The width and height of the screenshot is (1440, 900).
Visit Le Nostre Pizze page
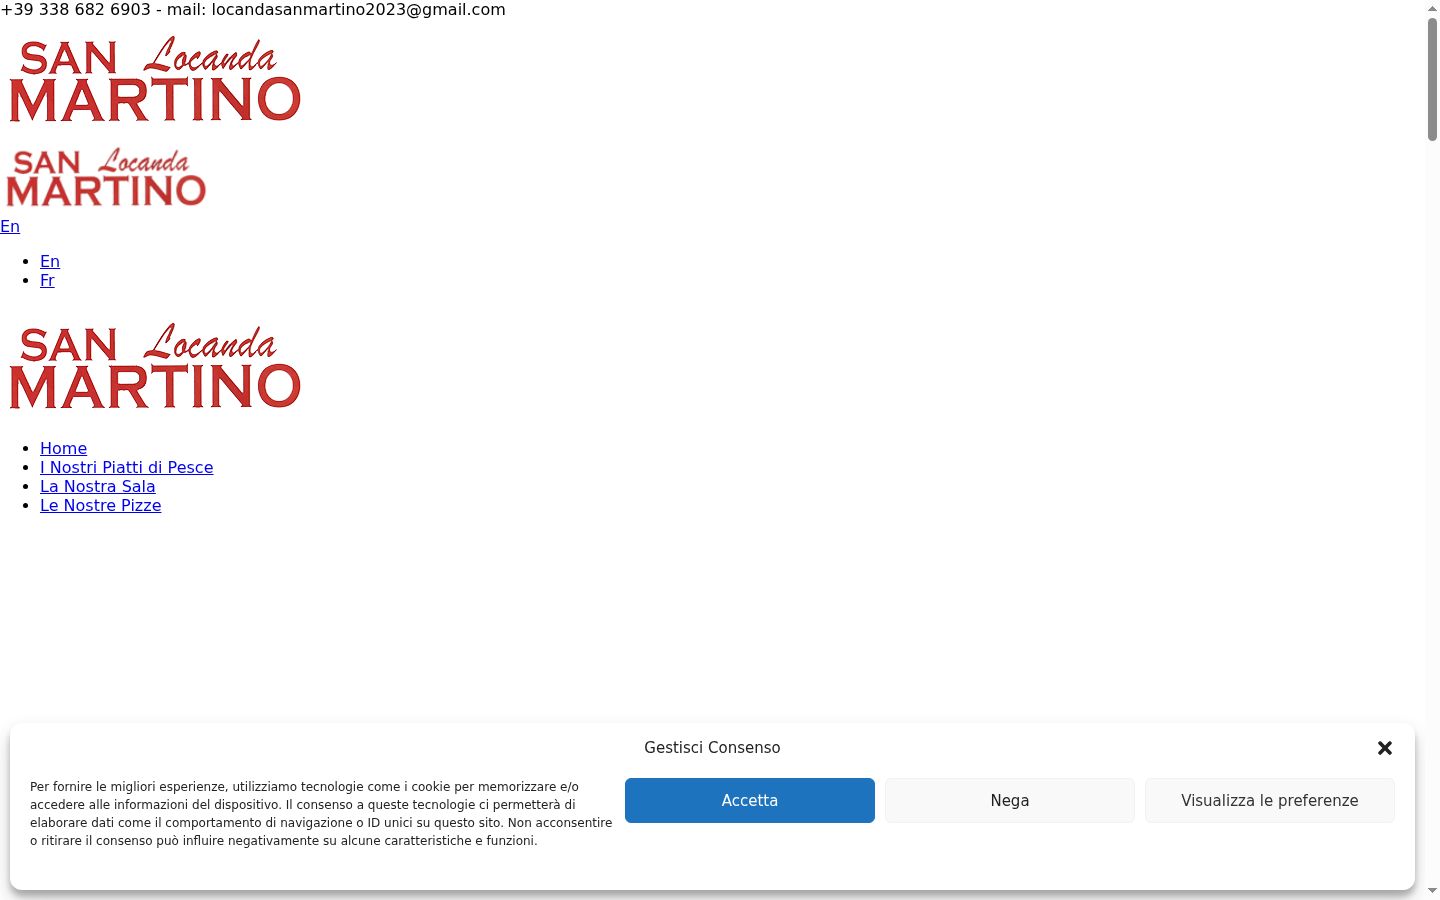point(100,505)
